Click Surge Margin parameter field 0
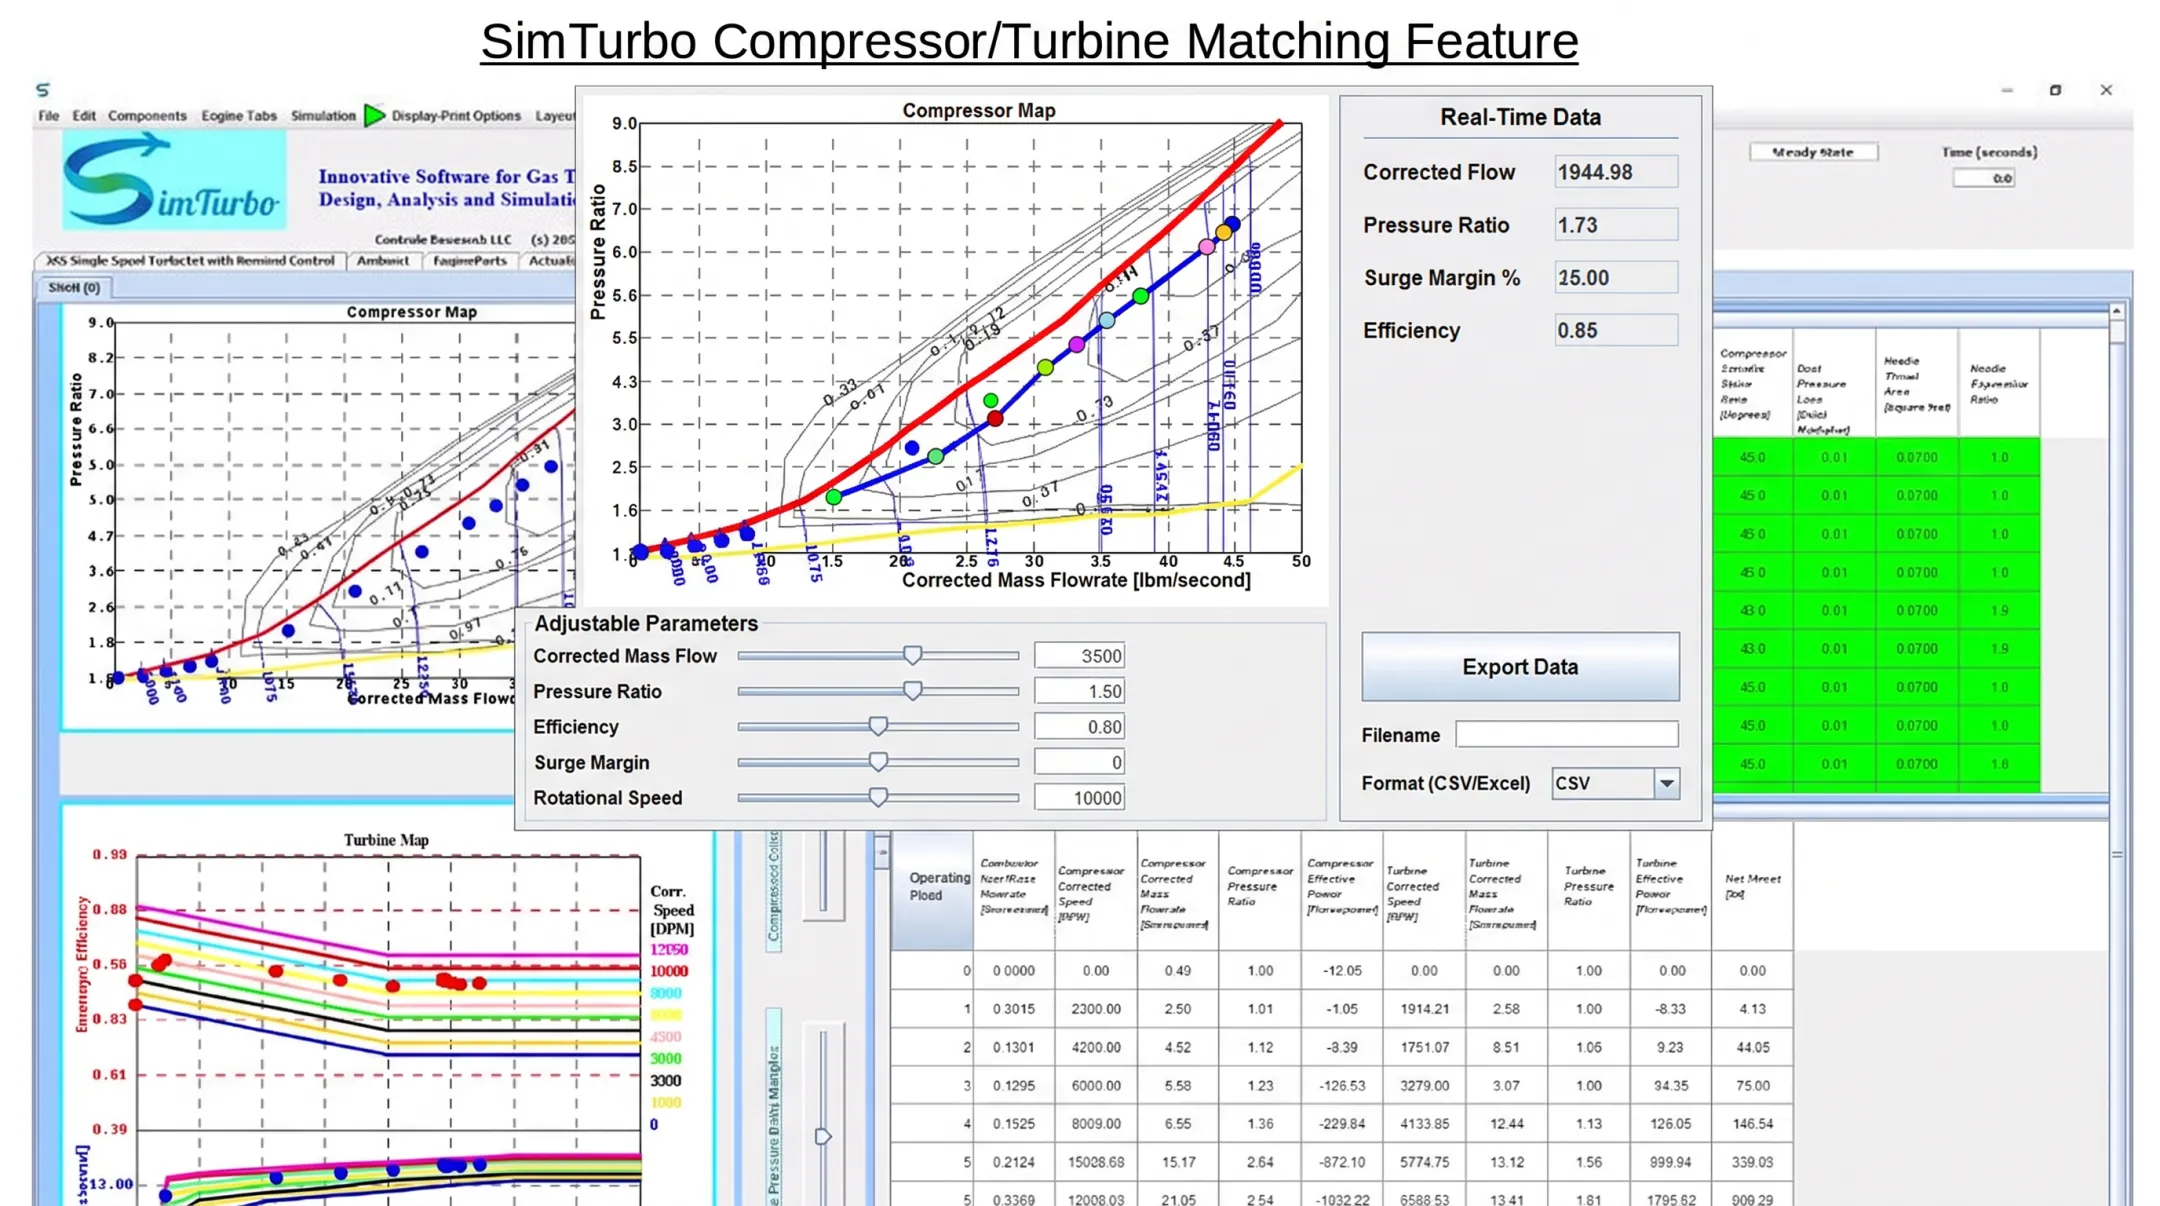The width and height of the screenshot is (2160, 1206). (1079, 762)
